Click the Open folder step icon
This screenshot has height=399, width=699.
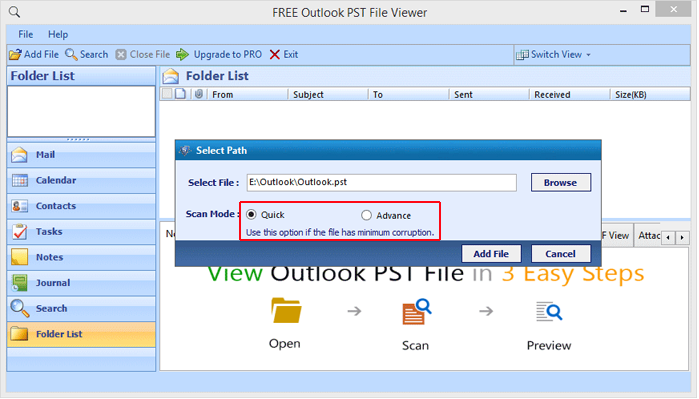[286, 310]
